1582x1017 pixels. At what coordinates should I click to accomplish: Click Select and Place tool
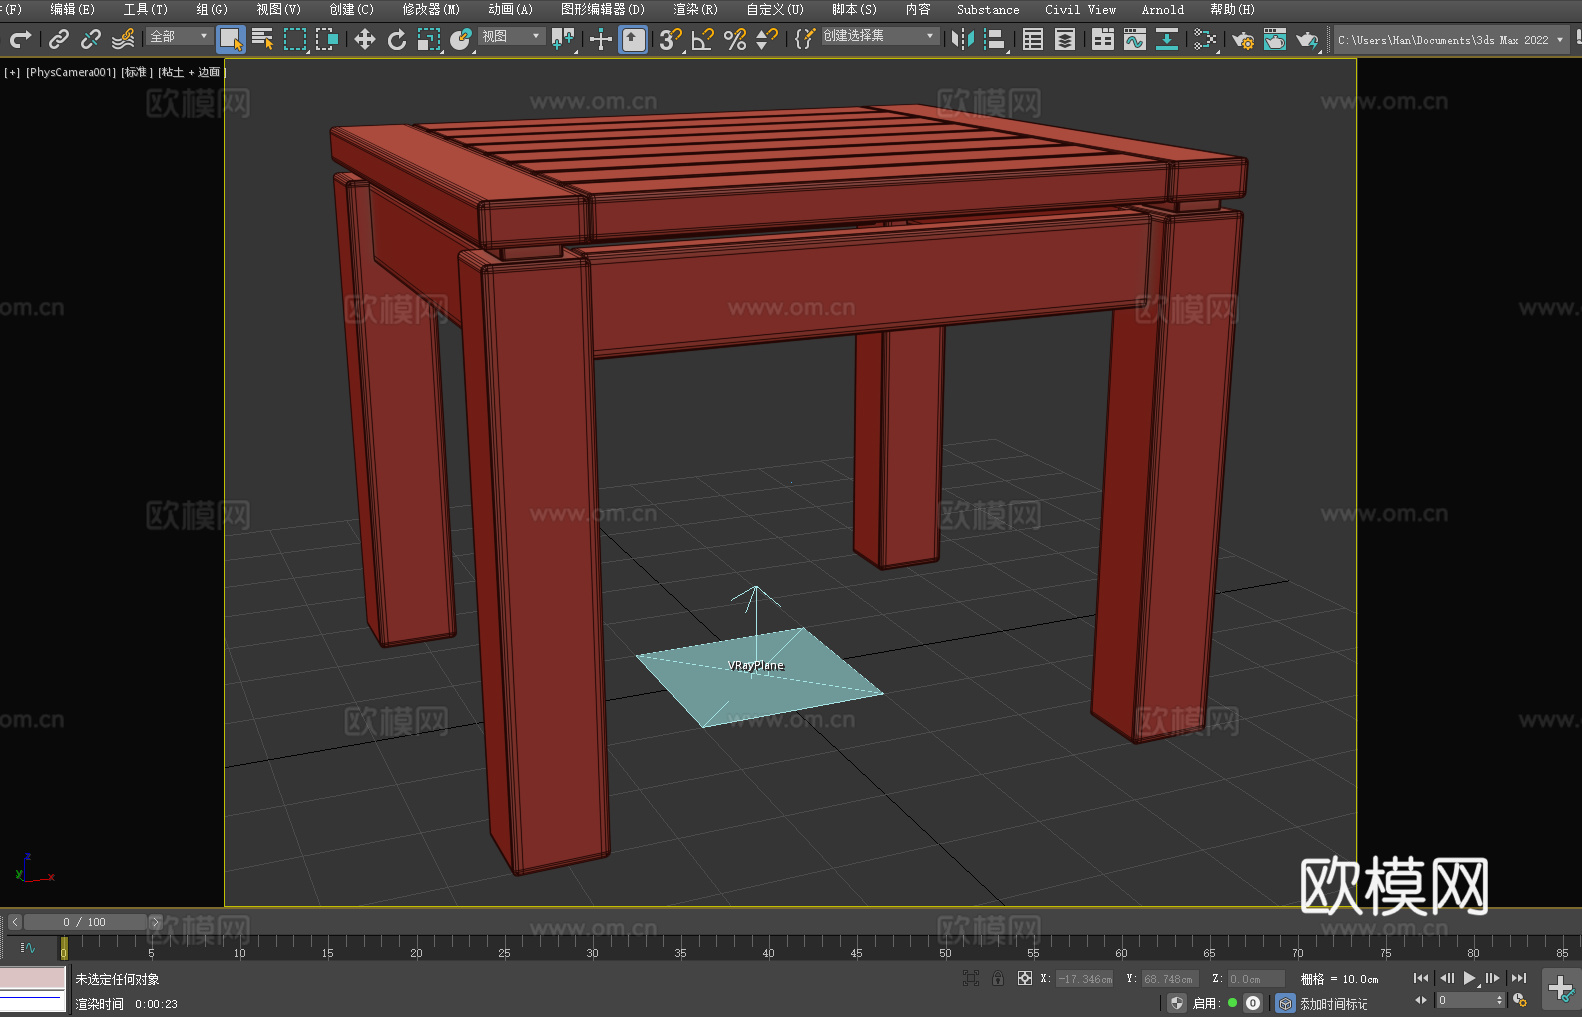[x=460, y=39]
